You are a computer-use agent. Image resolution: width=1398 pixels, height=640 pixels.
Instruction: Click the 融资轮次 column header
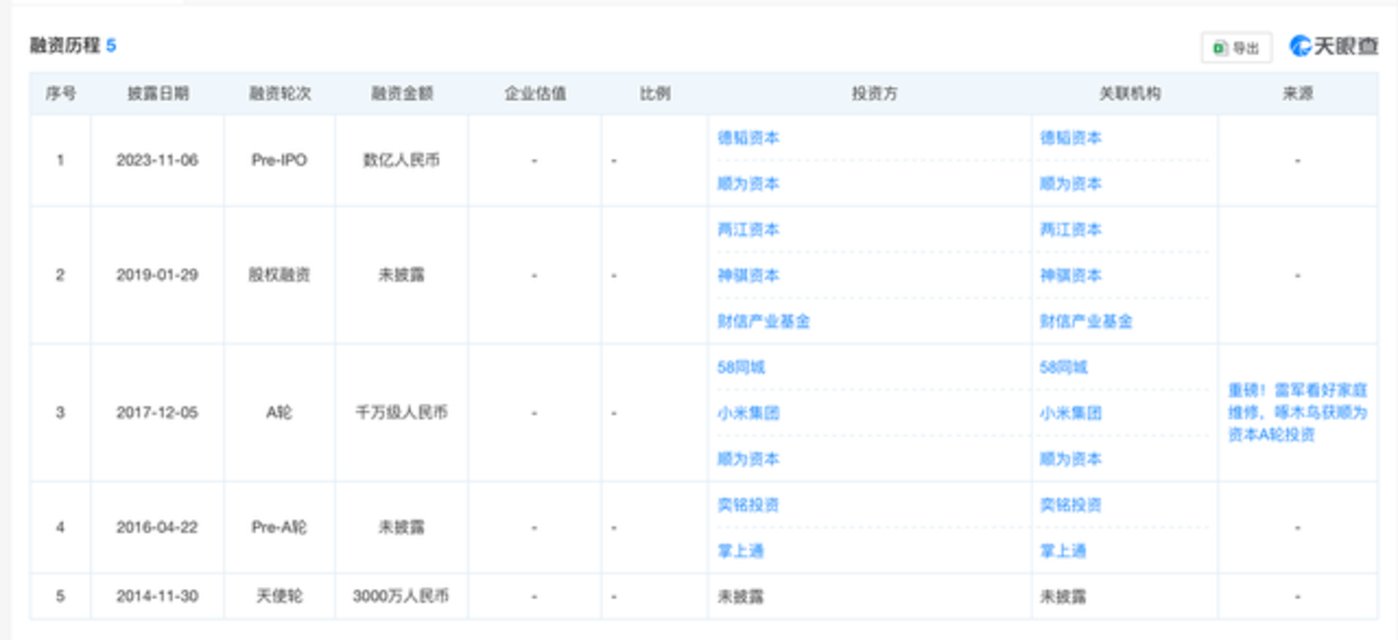click(279, 93)
